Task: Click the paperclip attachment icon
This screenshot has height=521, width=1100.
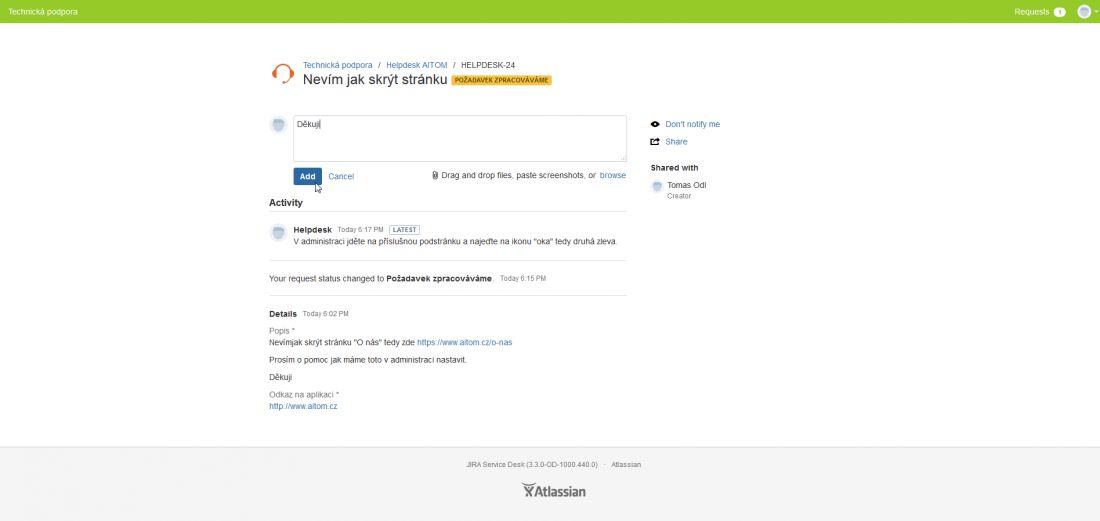Action: click(435, 175)
